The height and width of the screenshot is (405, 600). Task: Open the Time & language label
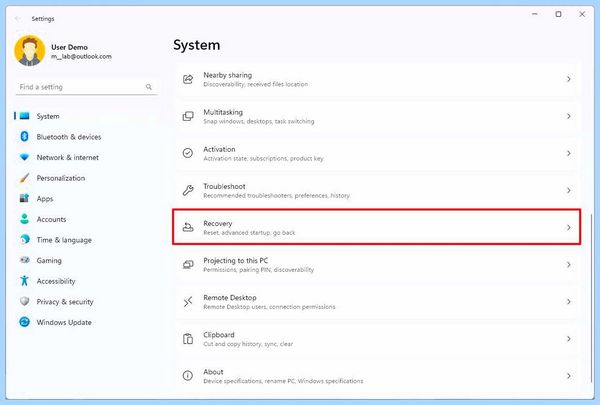coord(64,240)
